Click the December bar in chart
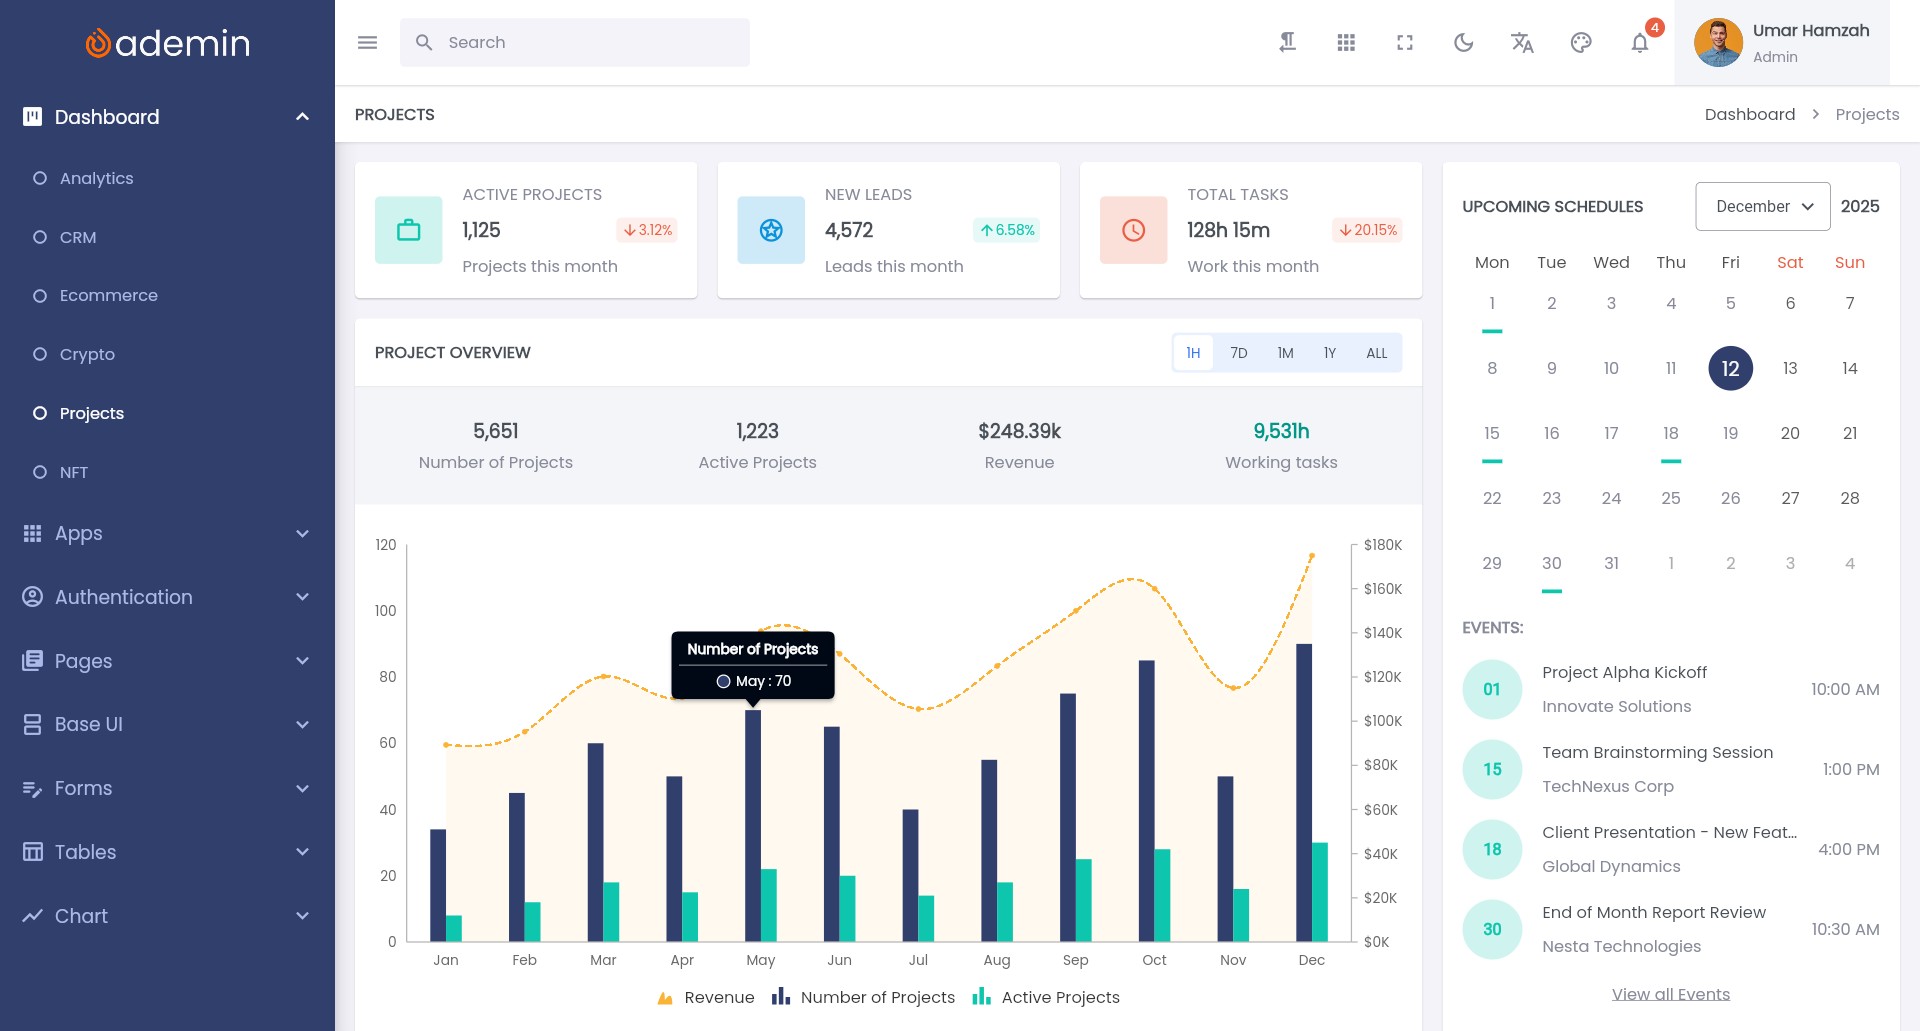 [x=1304, y=790]
